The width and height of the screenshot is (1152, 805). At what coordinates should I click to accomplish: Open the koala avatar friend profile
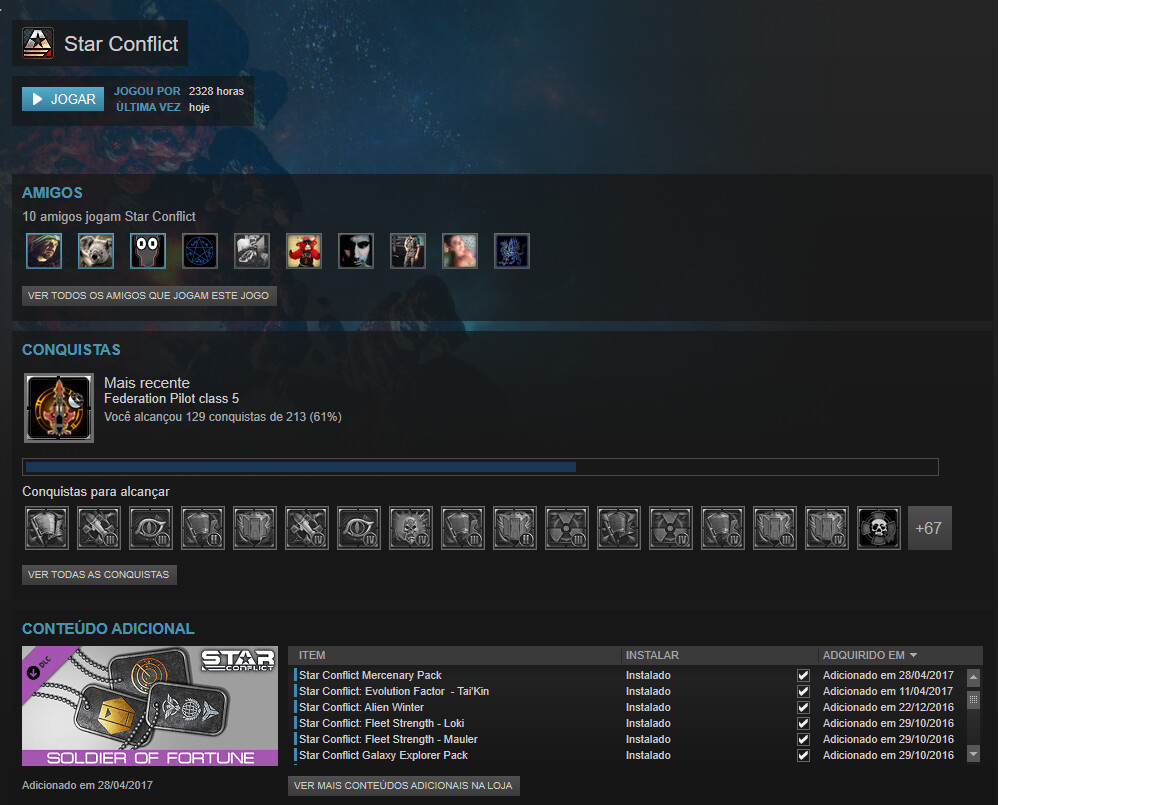96,251
